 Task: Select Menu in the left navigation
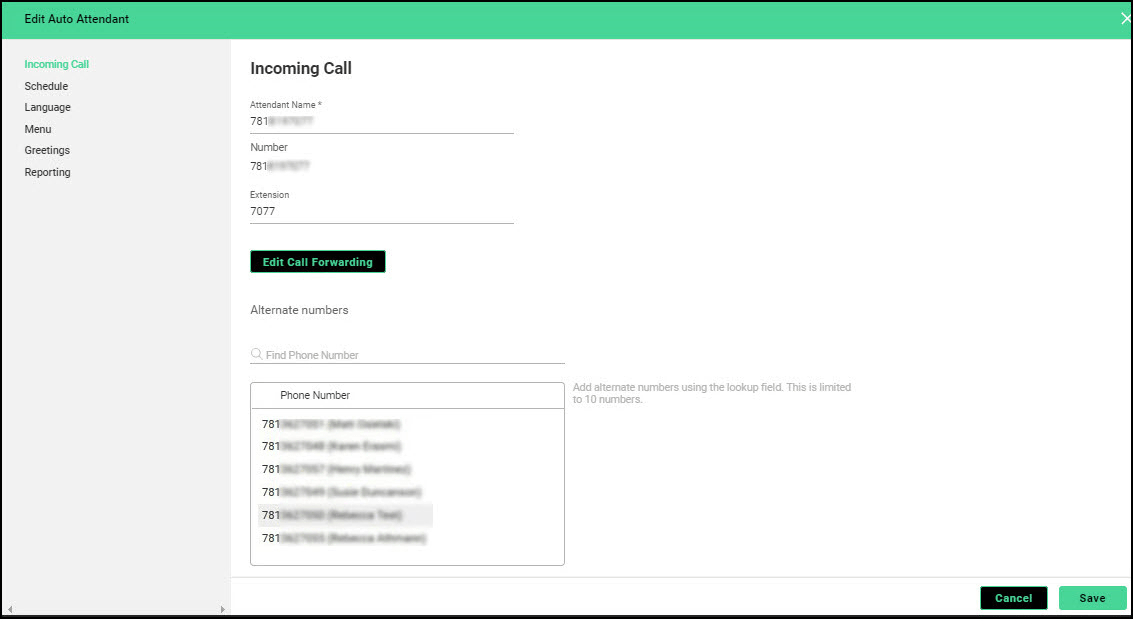[38, 129]
